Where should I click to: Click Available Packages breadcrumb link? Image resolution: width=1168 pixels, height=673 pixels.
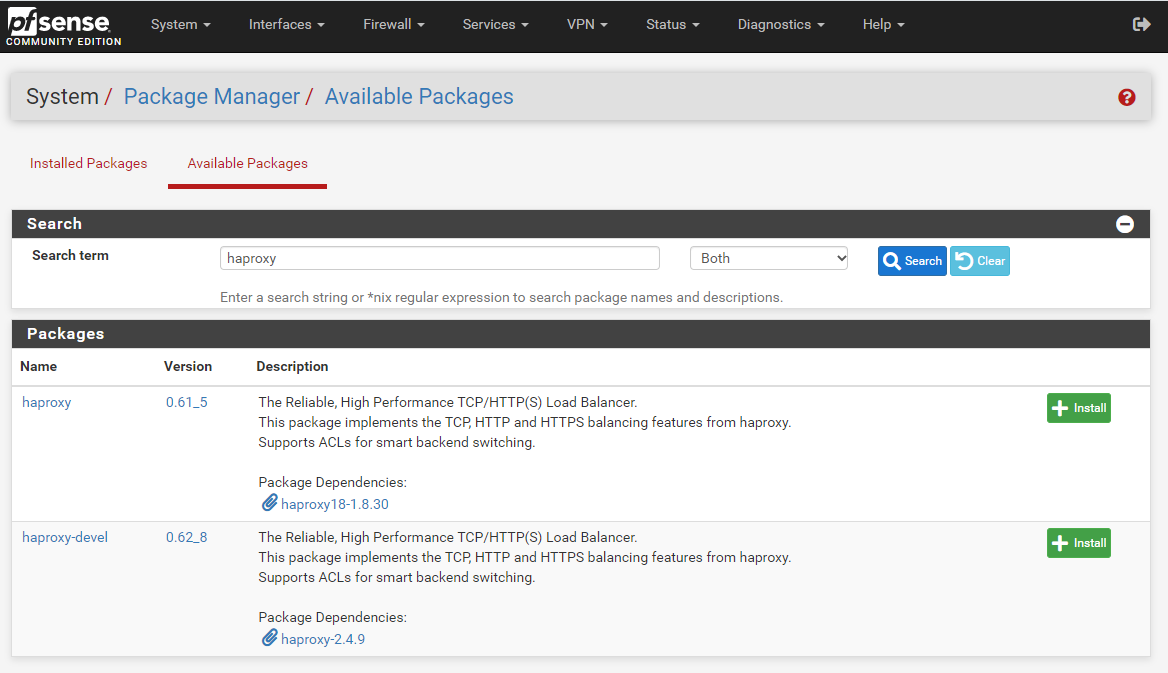click(419, 97)
